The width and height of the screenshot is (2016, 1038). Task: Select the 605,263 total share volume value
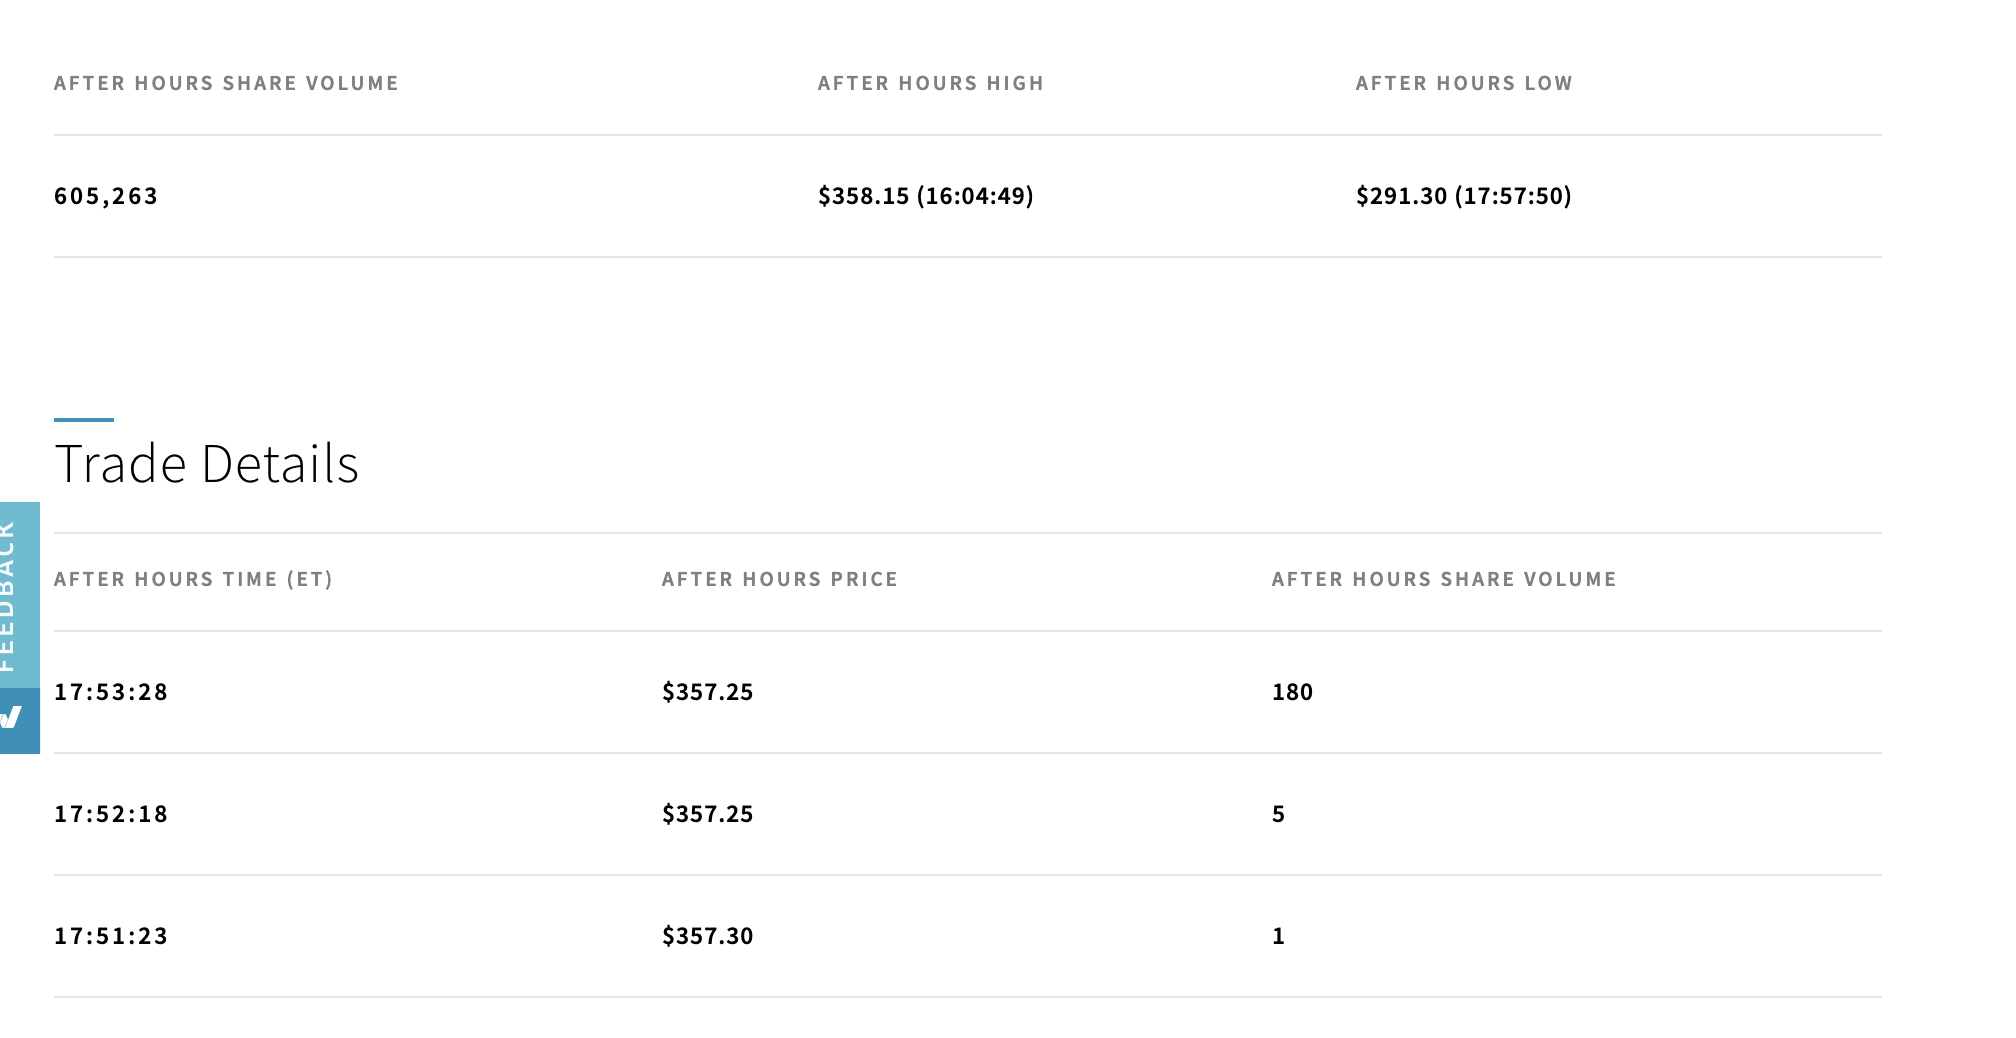tap(106, 196)
